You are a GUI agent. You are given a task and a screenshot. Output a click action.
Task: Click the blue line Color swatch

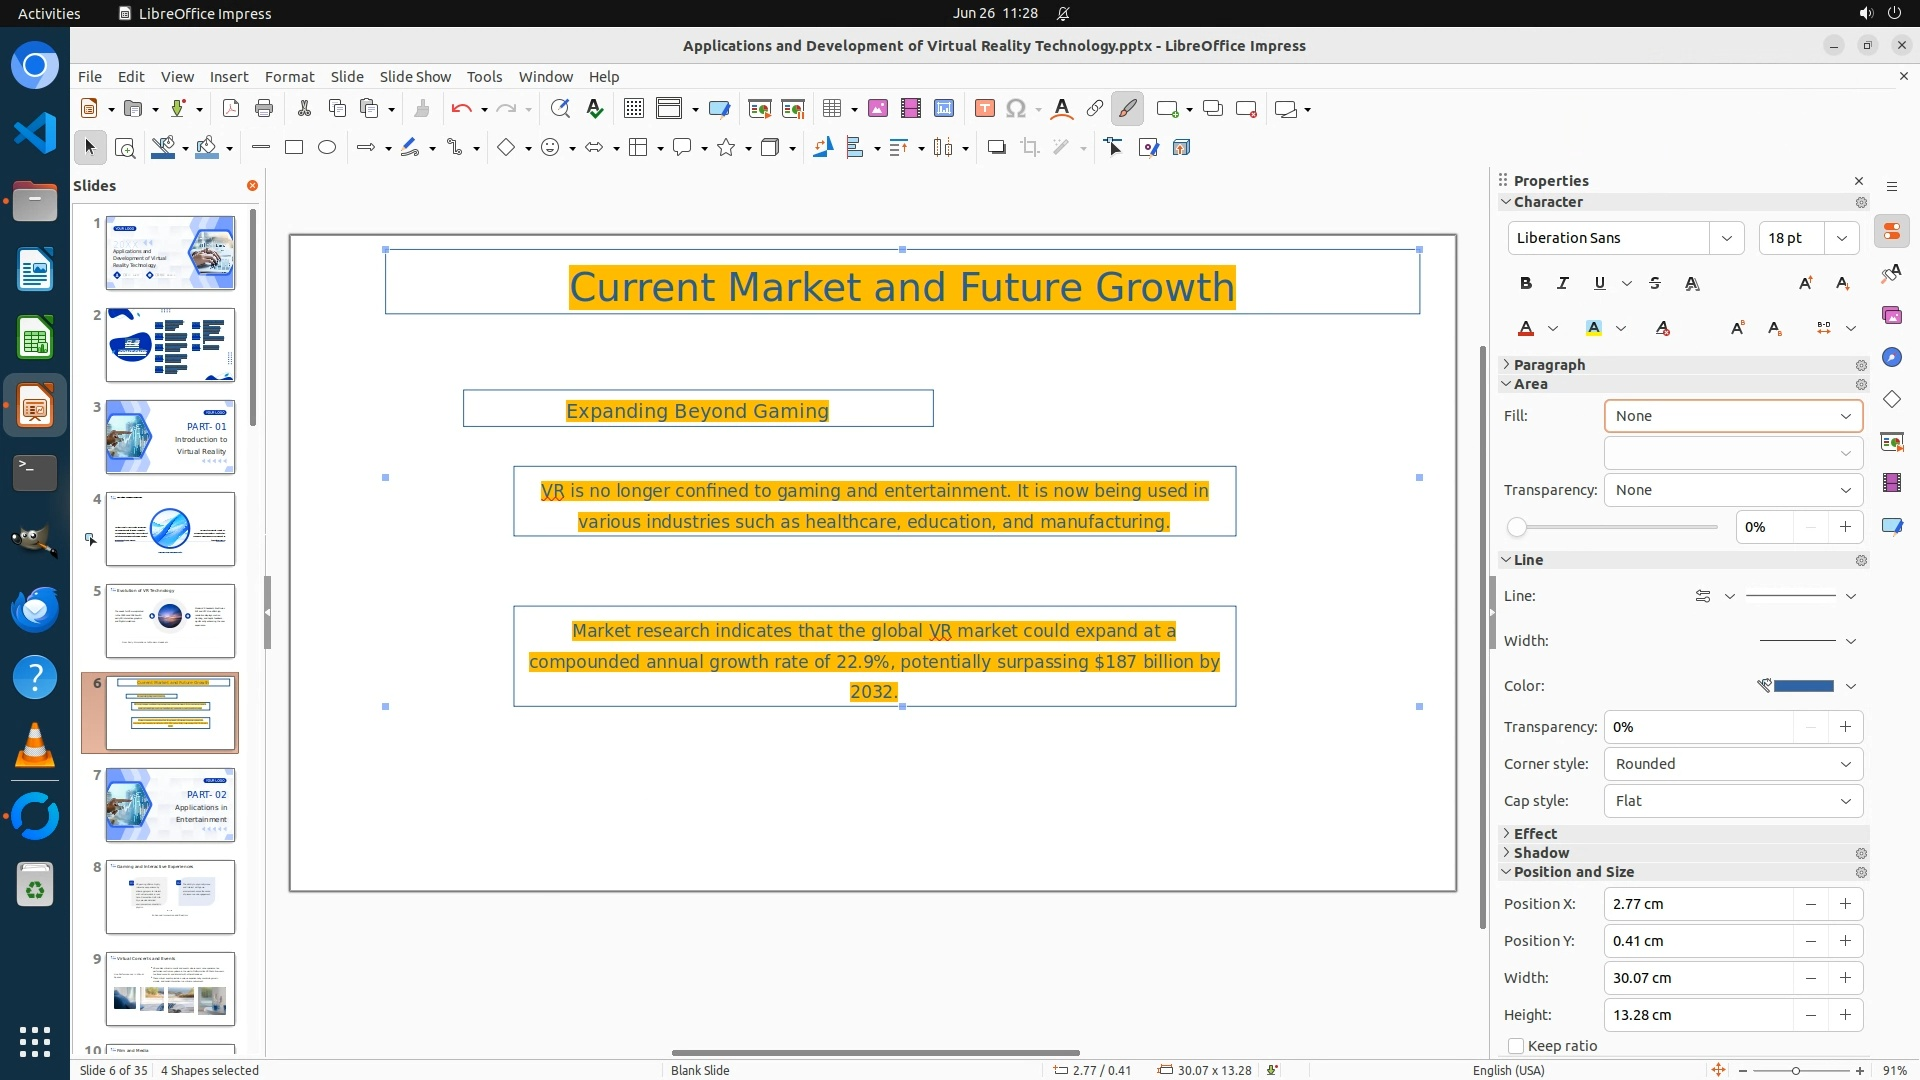point(1803,686)
